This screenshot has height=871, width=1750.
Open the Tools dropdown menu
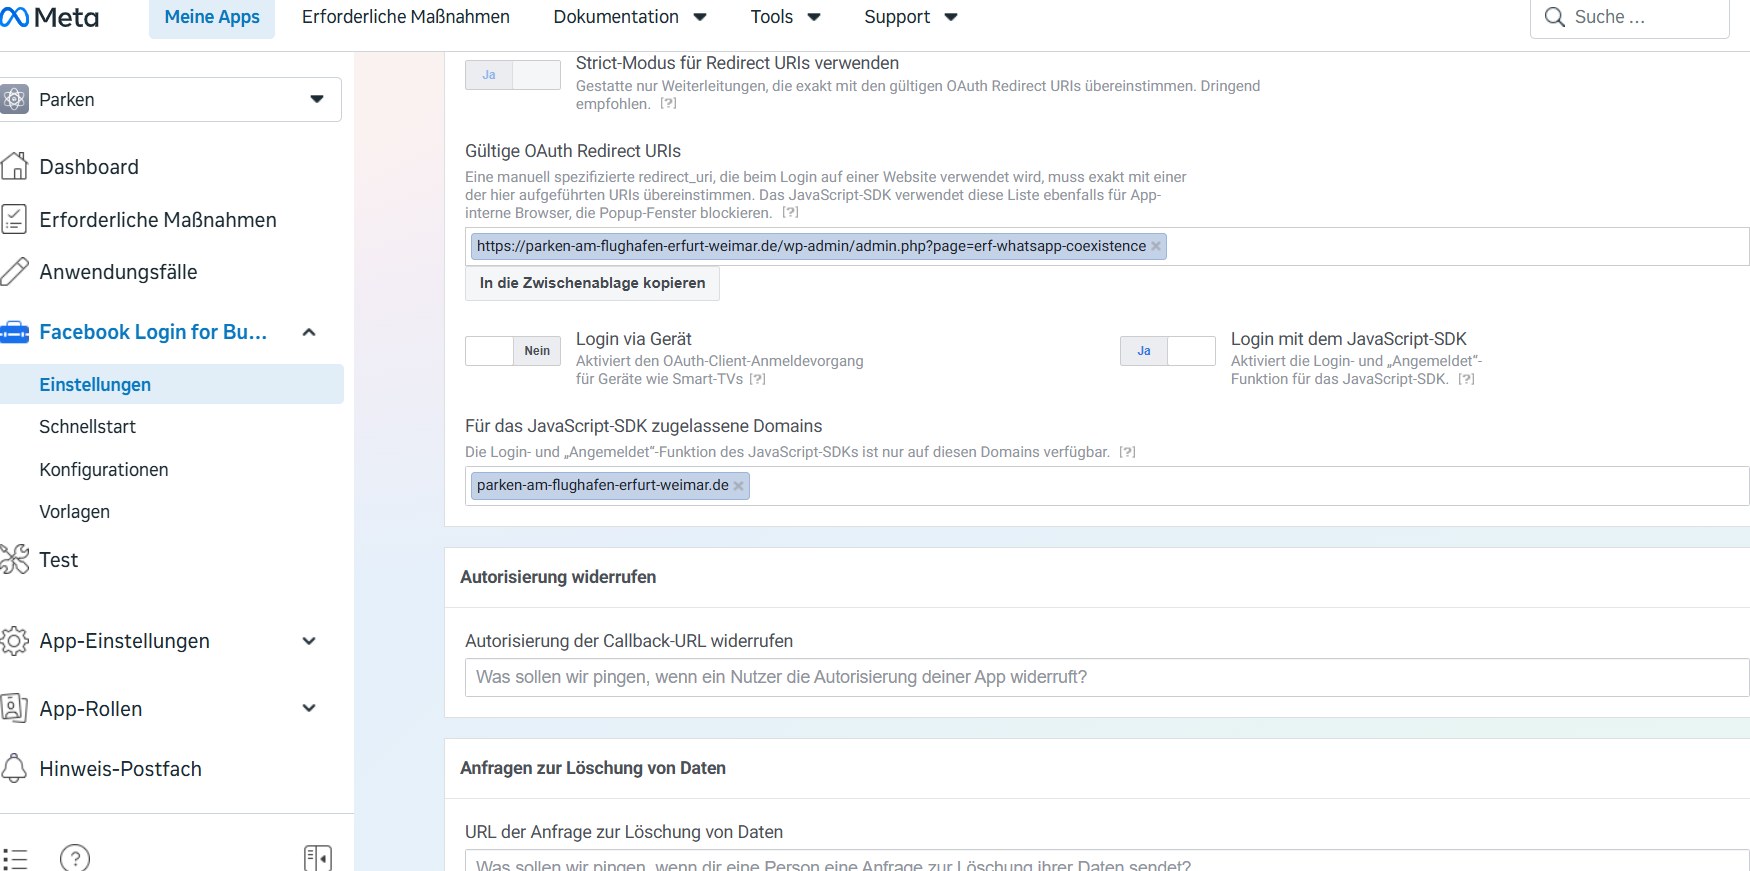tap(786, 17)
